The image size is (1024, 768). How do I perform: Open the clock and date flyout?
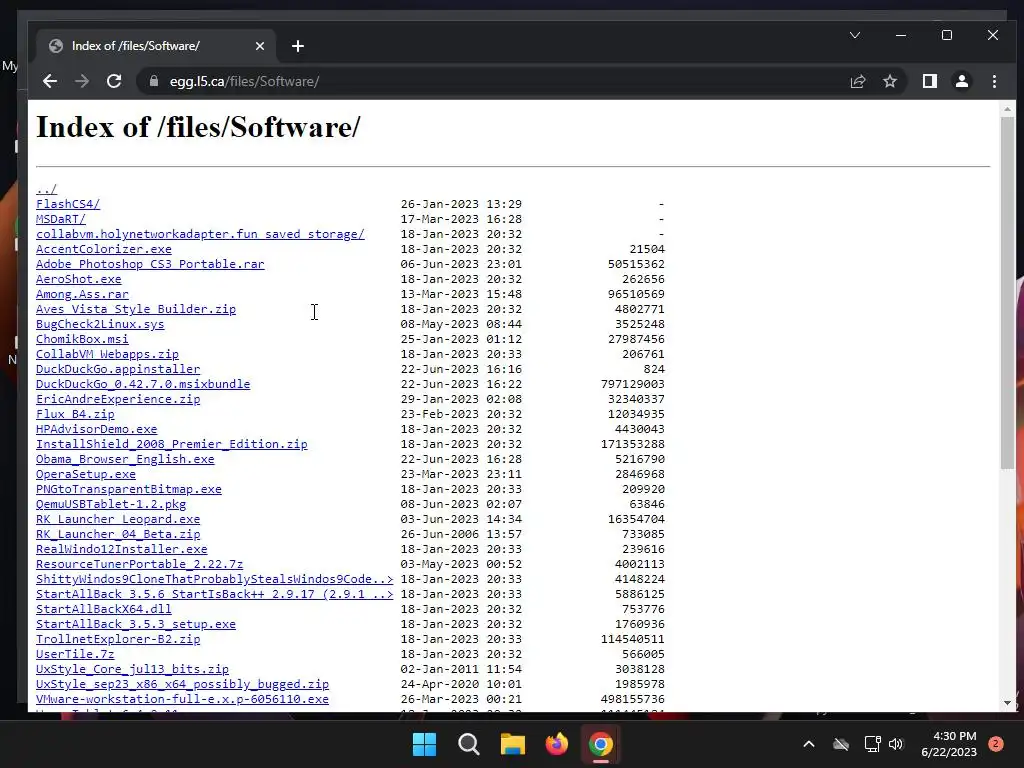click(x=949, y=744)
